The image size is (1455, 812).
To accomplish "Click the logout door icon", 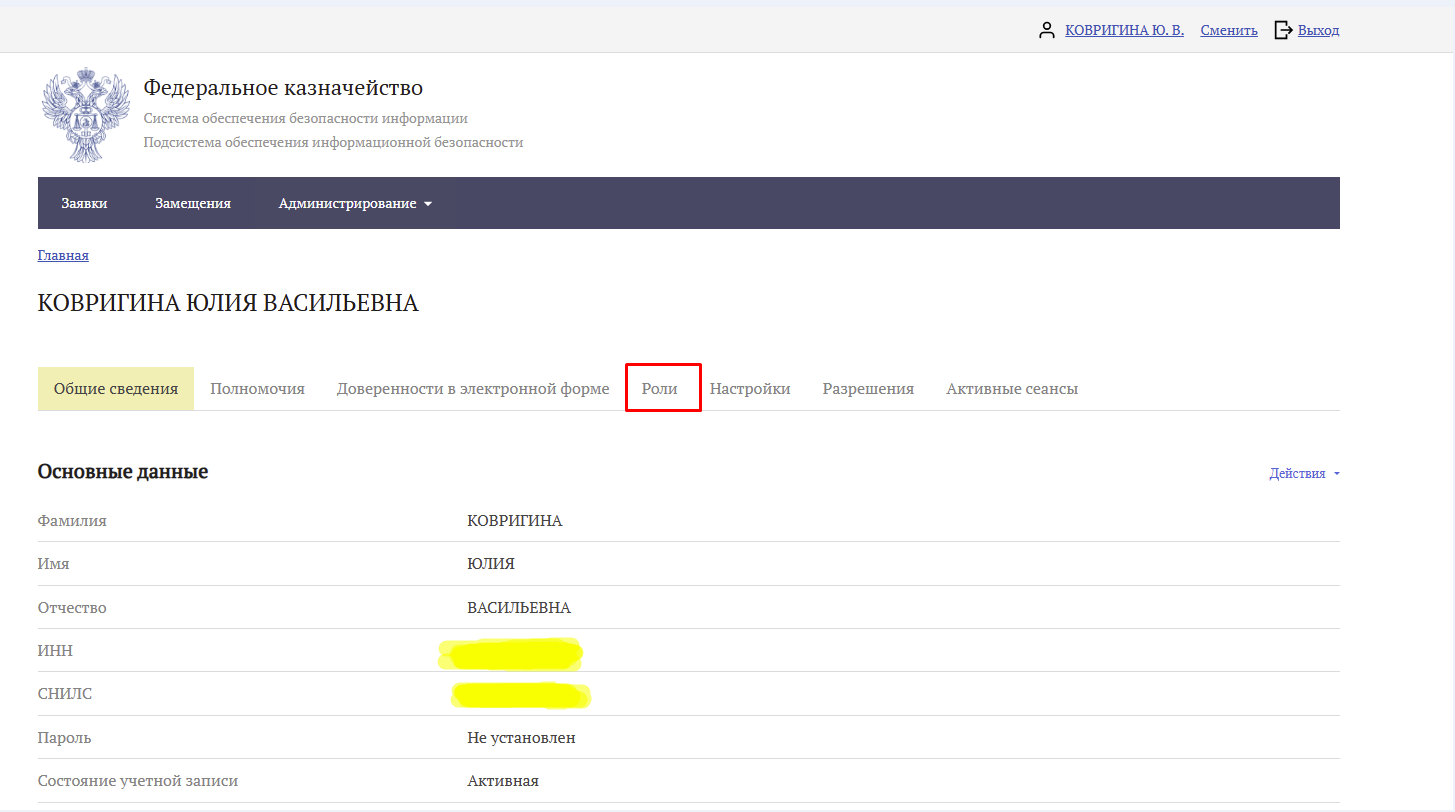I will (1283, 30).
